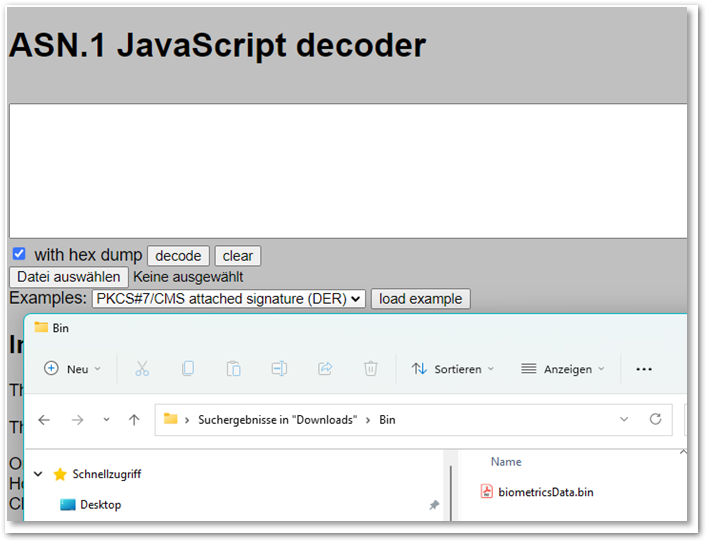
Task: Click the Delete trash can icon
Action: [x=371, y=369]
